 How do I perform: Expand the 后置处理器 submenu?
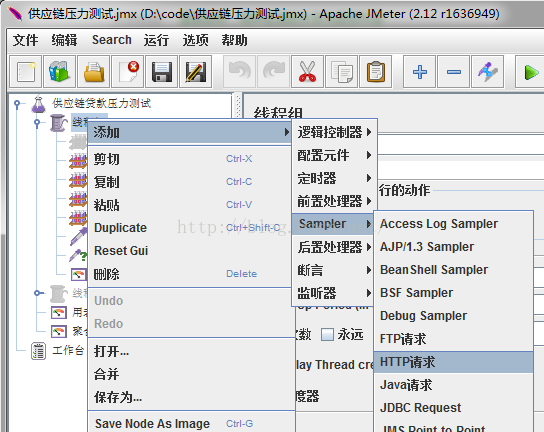point(333,247)
